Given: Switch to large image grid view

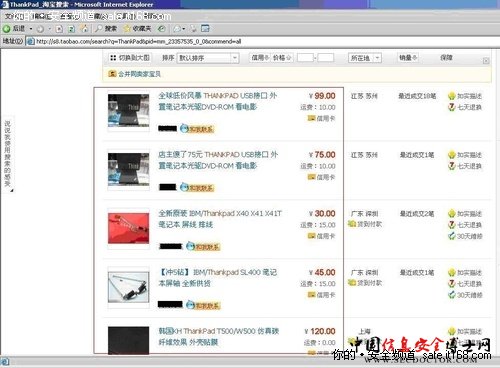Looking at the screenshot, I should pyautogui.click(x=130, y=58).
